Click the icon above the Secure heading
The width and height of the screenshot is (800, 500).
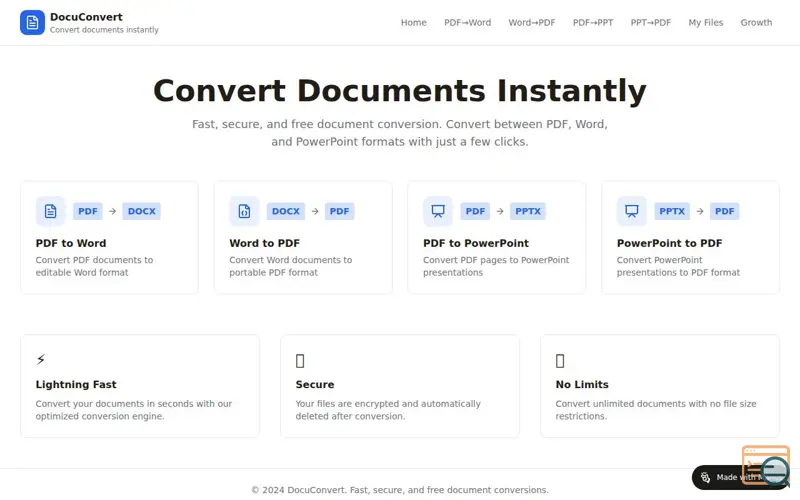coord(300,361)
